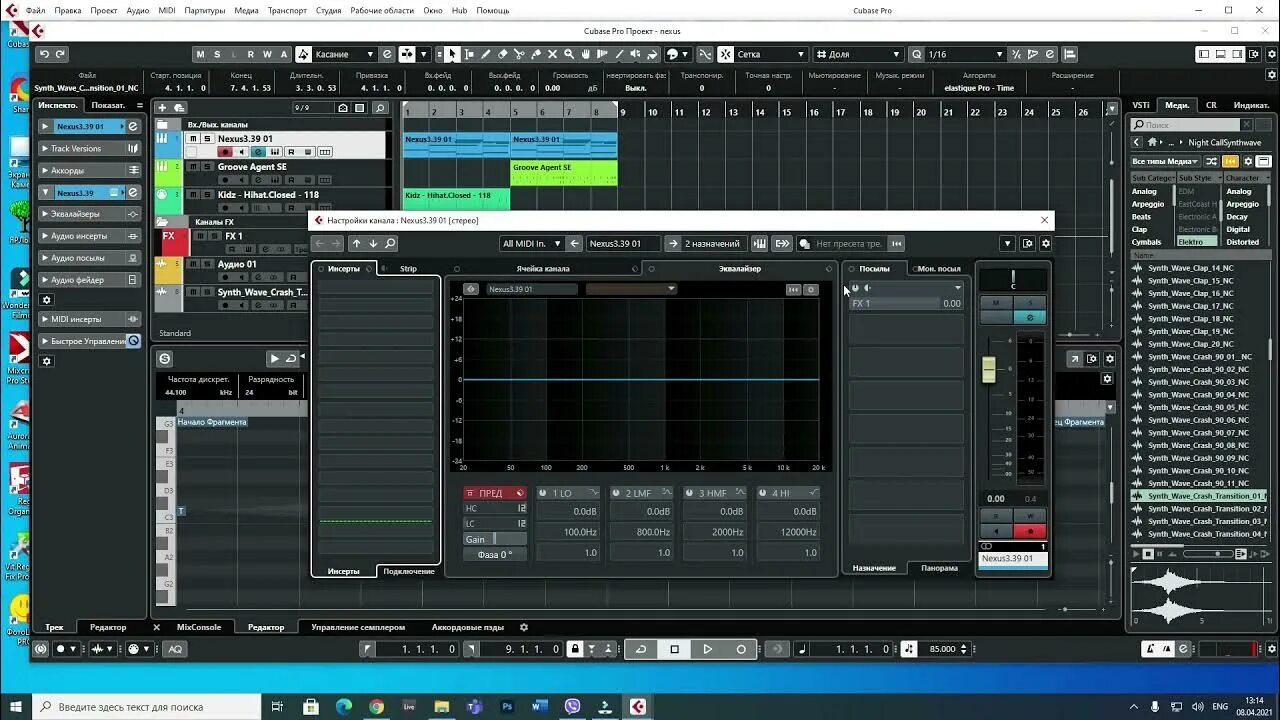The image size is (1280, 720).
Task: Mute the Nexus3.39 01 track
Action: pos(194,139)
